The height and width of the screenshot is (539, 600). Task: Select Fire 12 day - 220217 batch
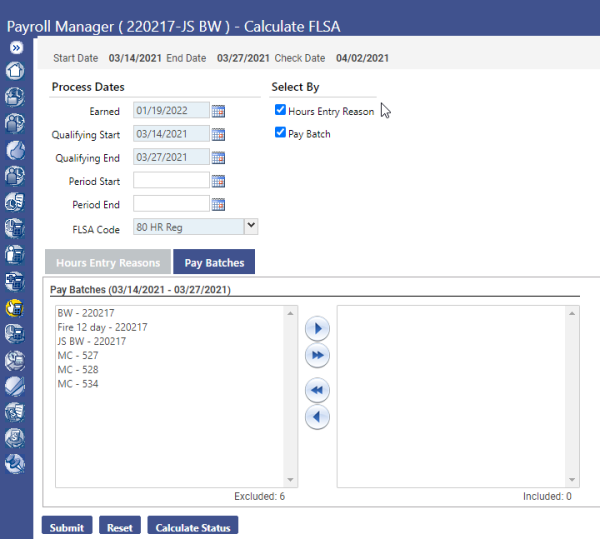102,327
